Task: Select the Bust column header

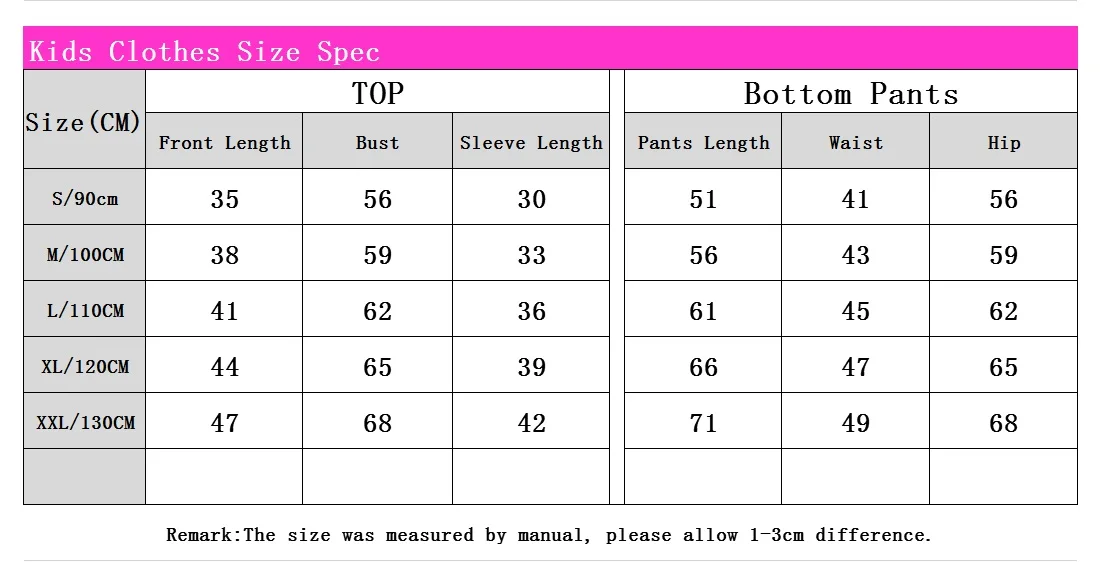Action: pyautogui.click(x=377, y=141)
